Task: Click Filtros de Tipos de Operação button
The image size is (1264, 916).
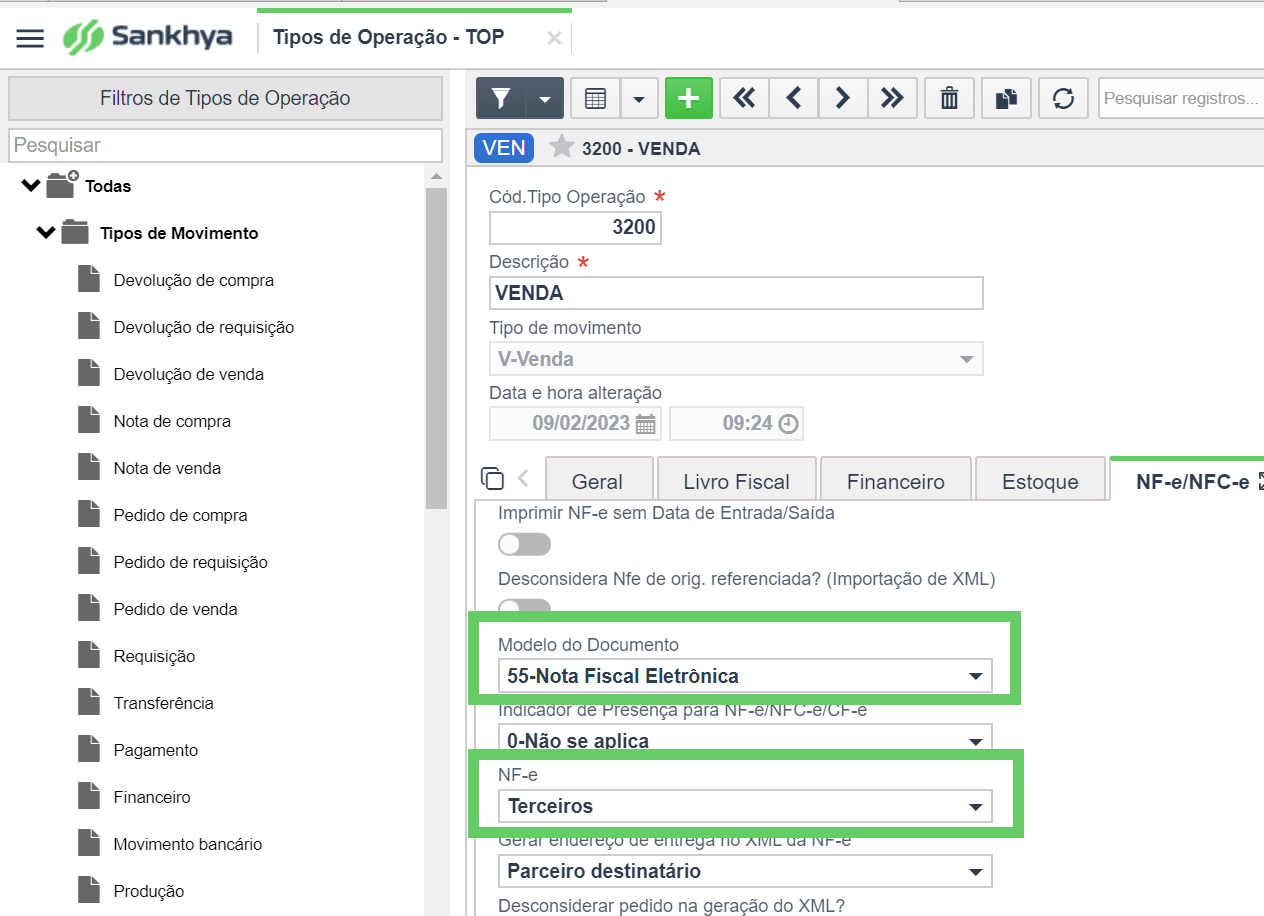Action: (225, 98)
